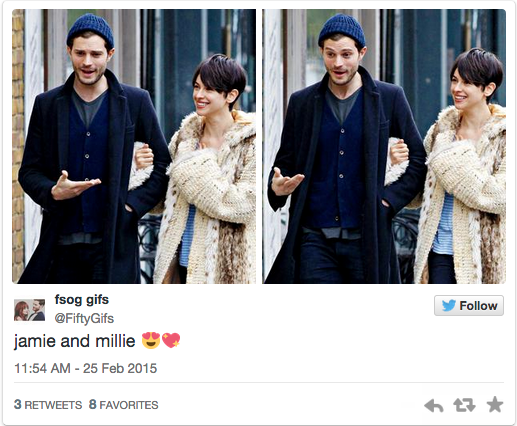Follow the @FiftyGifs account
Image resolution: width=517 pixels, height=426 pixels.
pos(469,305)
